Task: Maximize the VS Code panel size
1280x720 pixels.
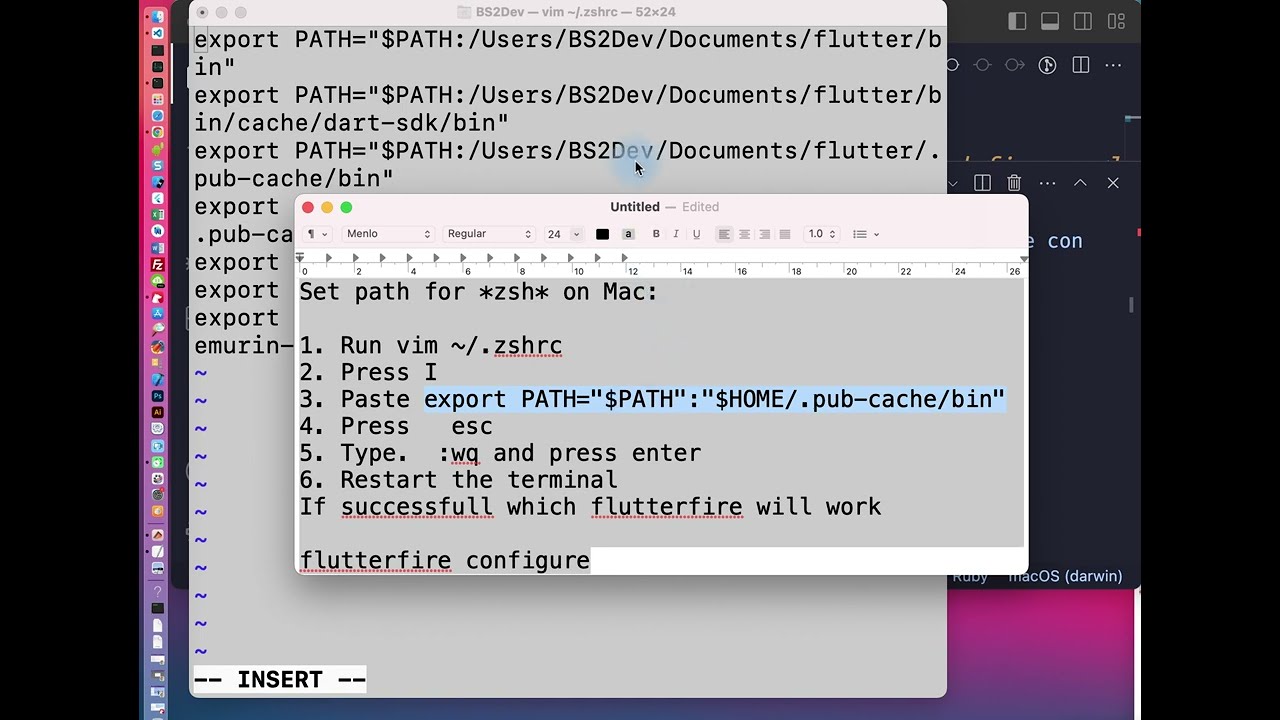Action: (1080, 183)
